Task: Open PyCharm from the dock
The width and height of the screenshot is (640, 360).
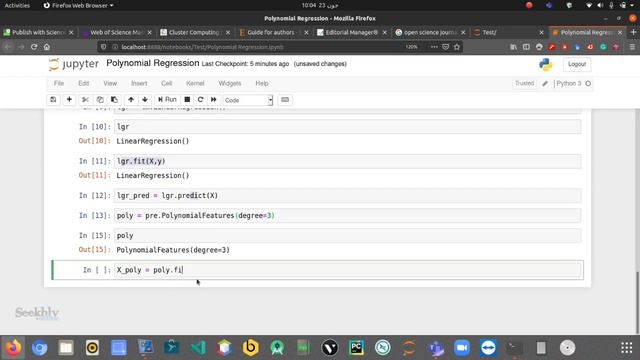Action: (x=356, y=348)
